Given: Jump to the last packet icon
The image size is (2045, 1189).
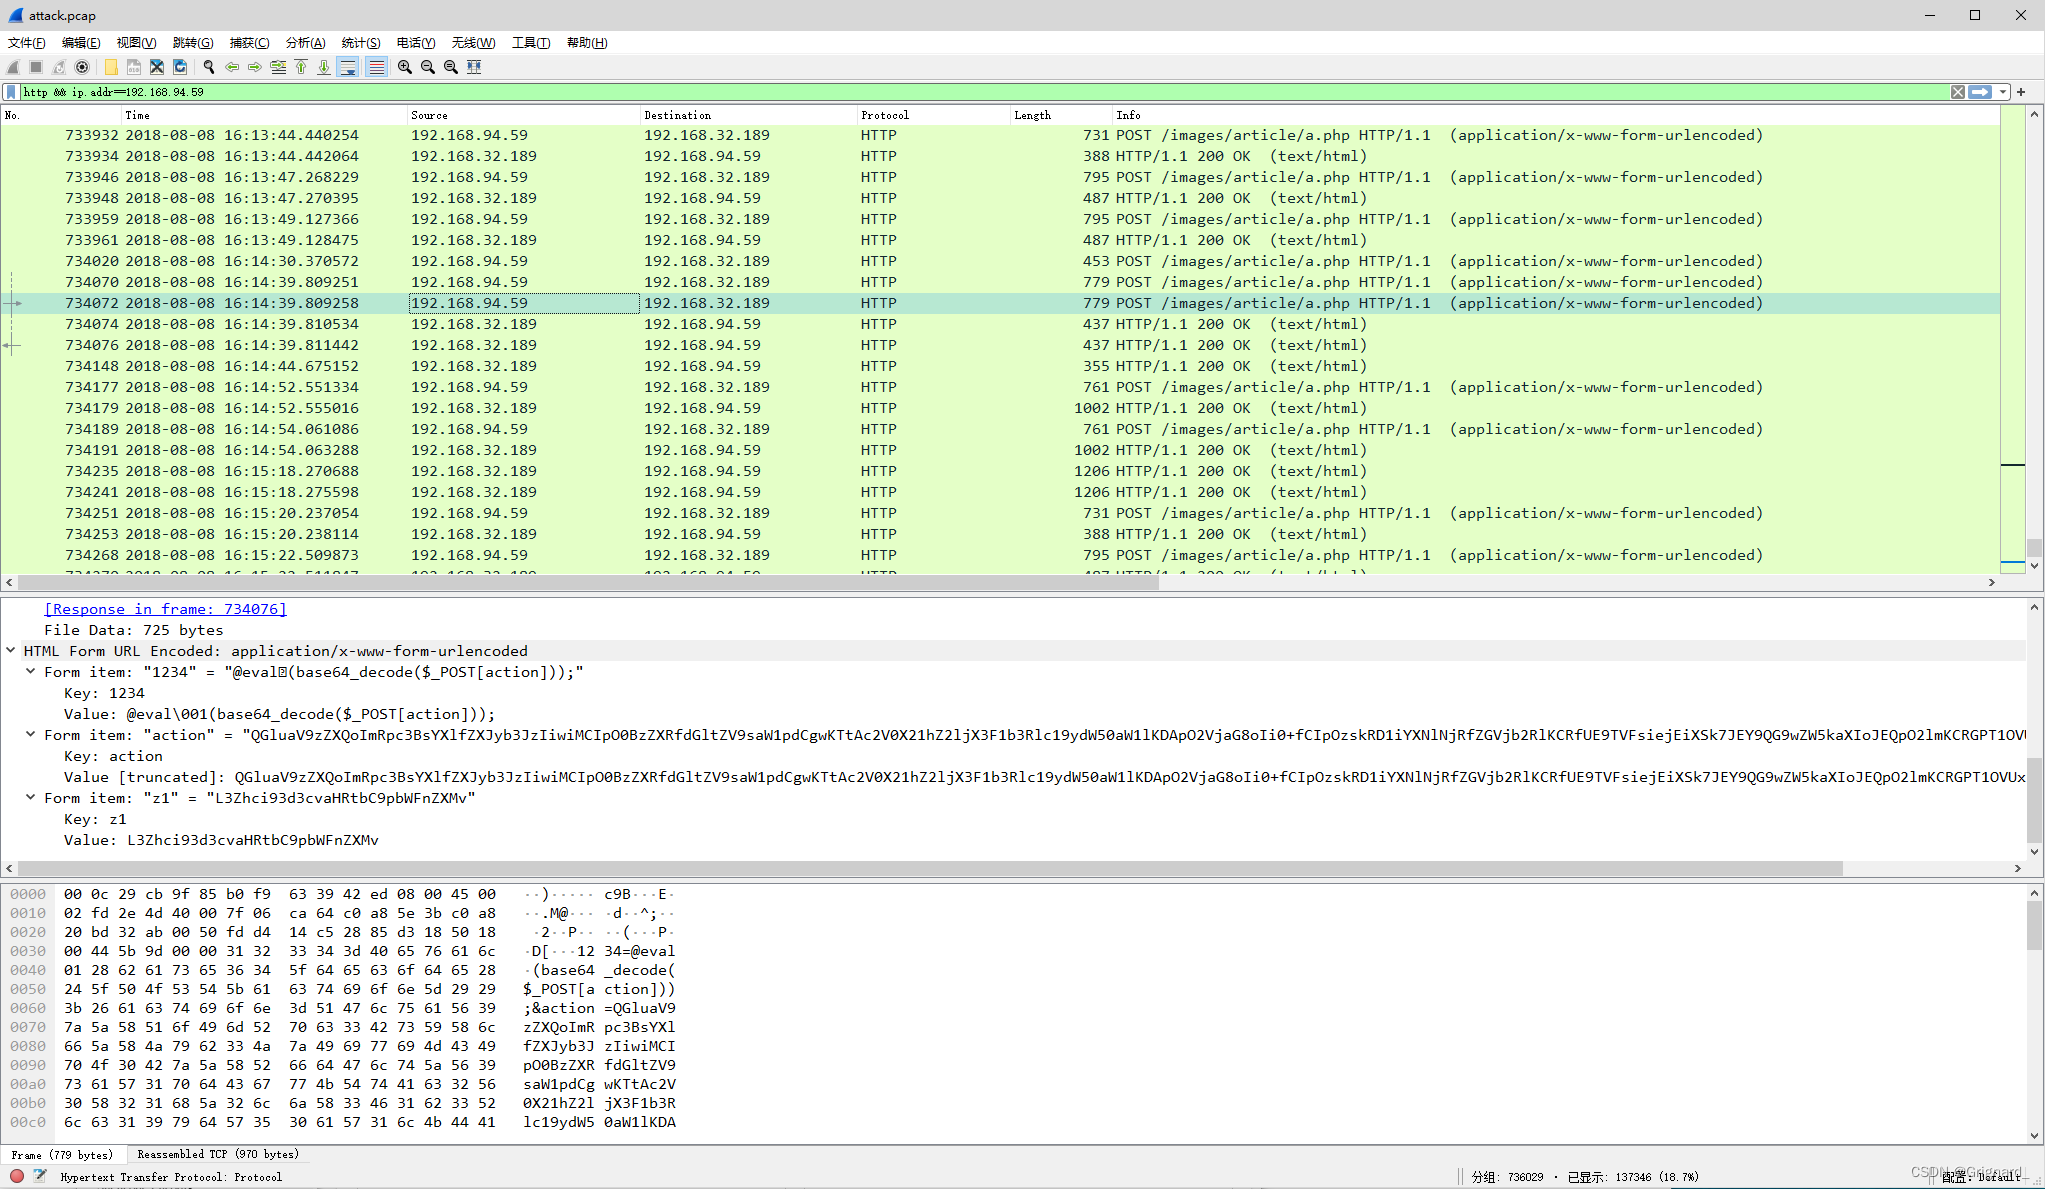Looking at the screenshot, I should point(324,67).
